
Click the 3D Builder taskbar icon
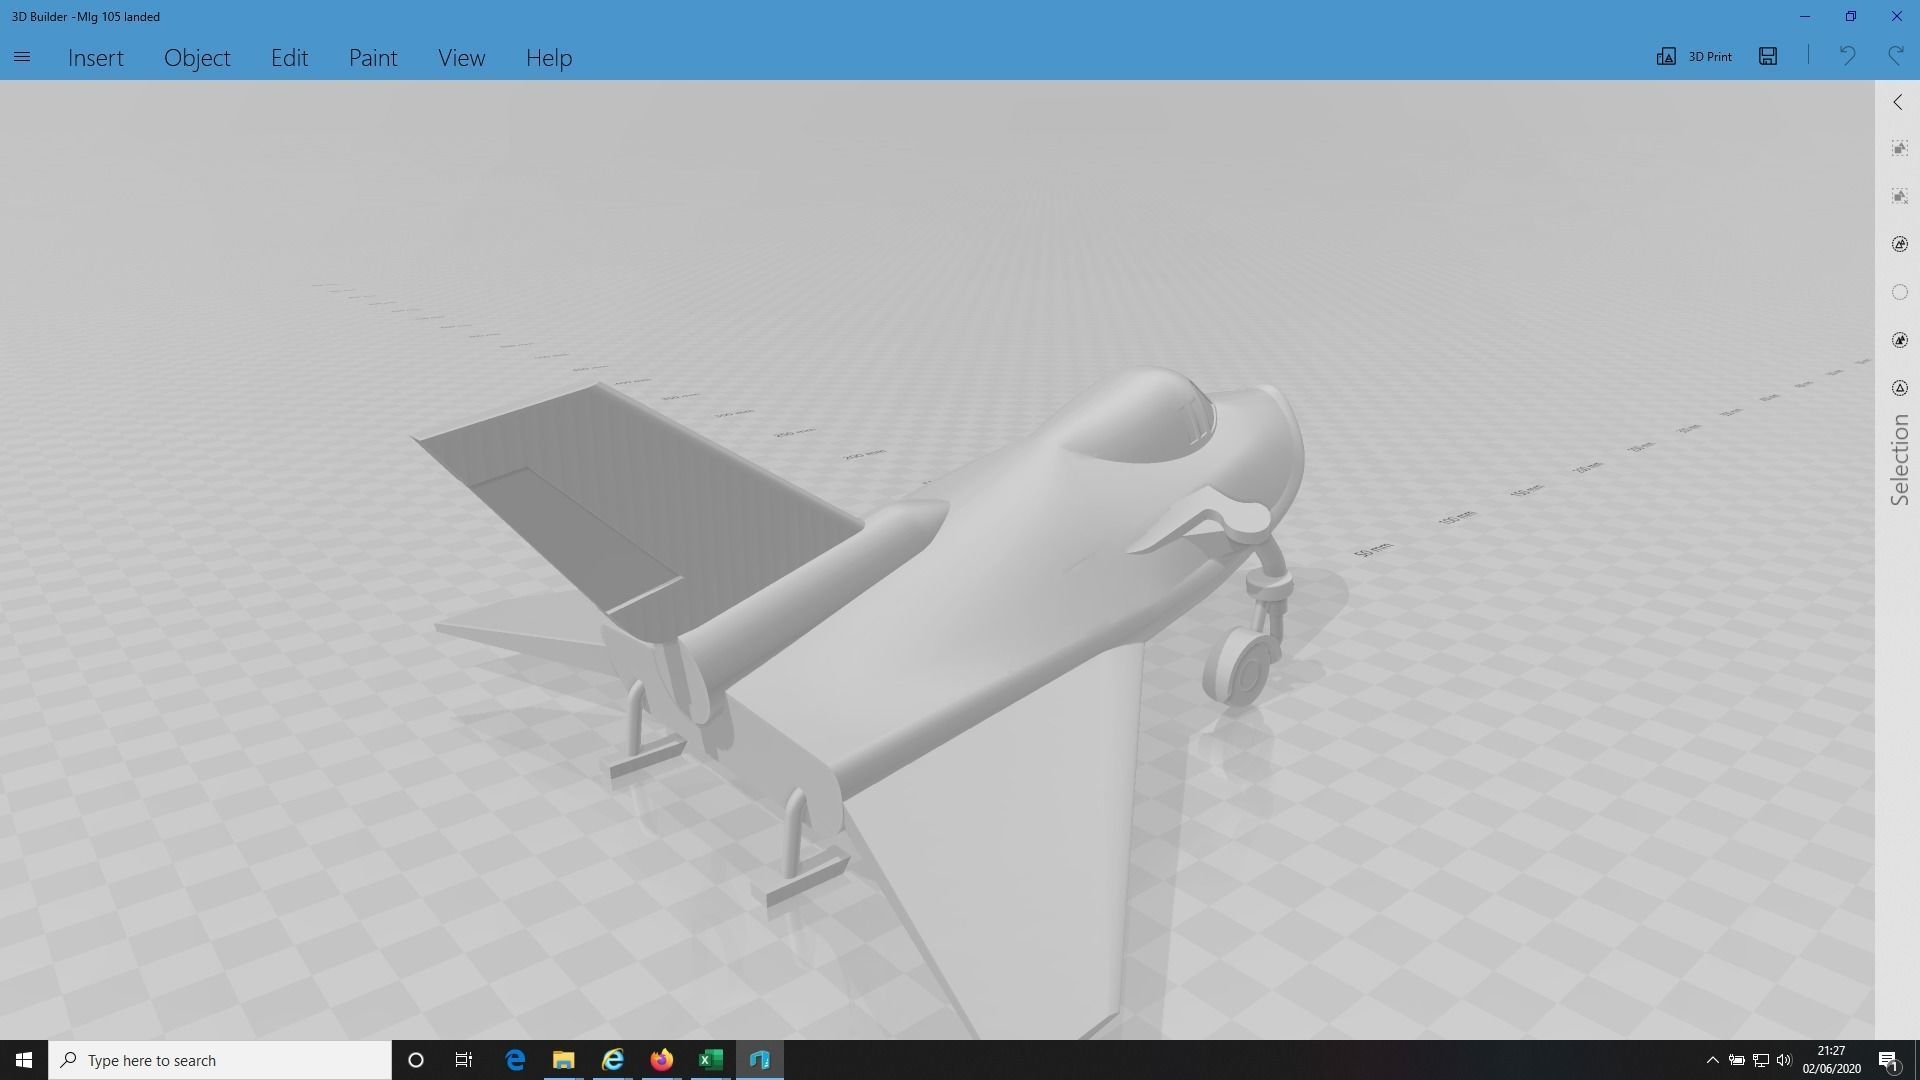click(760, 1060)
